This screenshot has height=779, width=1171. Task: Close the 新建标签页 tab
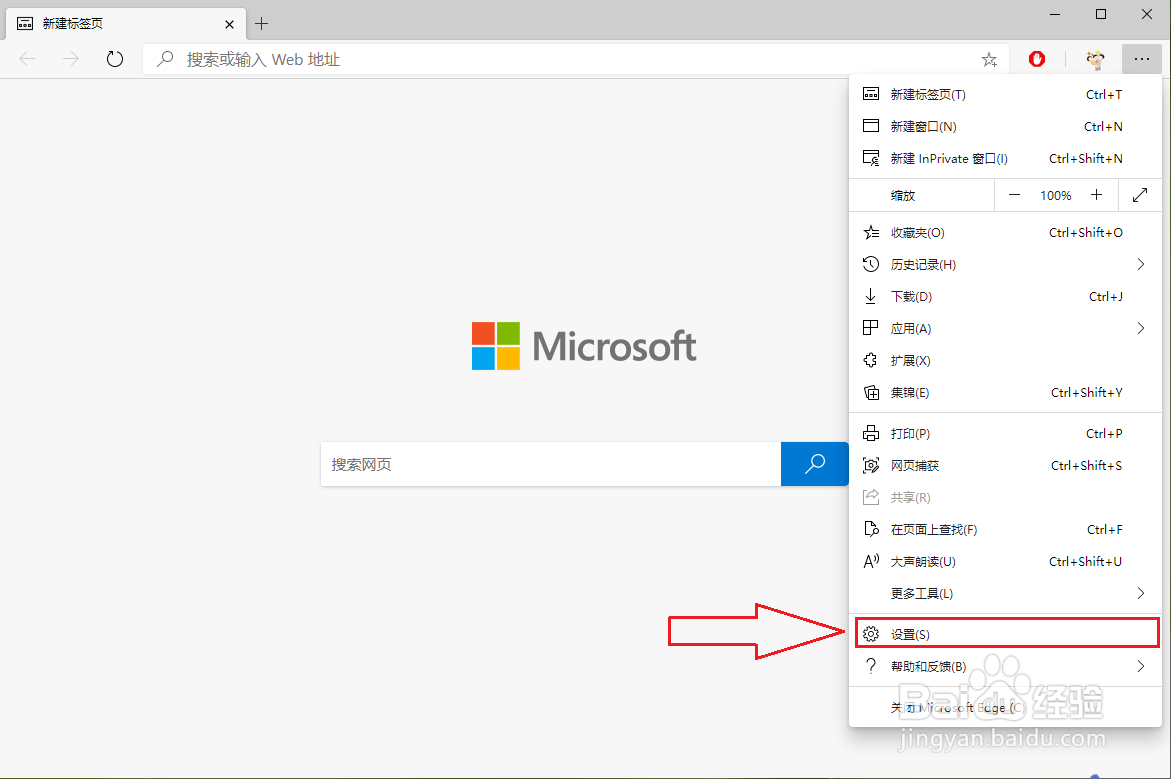(229, 24)
